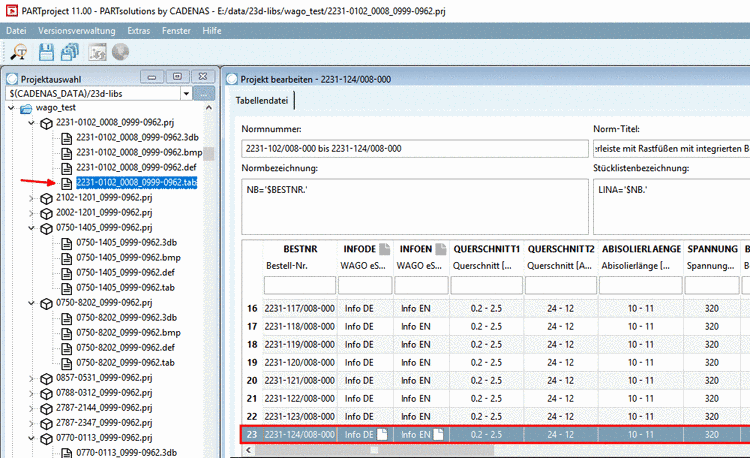Expand the 0857-0531_0999-0962.prj node
750x458 pixels.
(x=31, y=378)
